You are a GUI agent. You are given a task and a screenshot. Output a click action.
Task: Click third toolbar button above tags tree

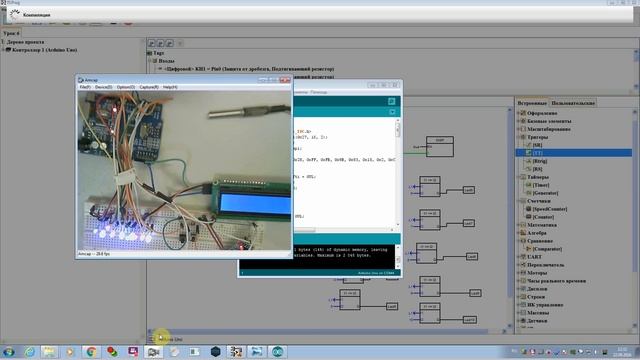pyautogui.click(x=169, y=43)
